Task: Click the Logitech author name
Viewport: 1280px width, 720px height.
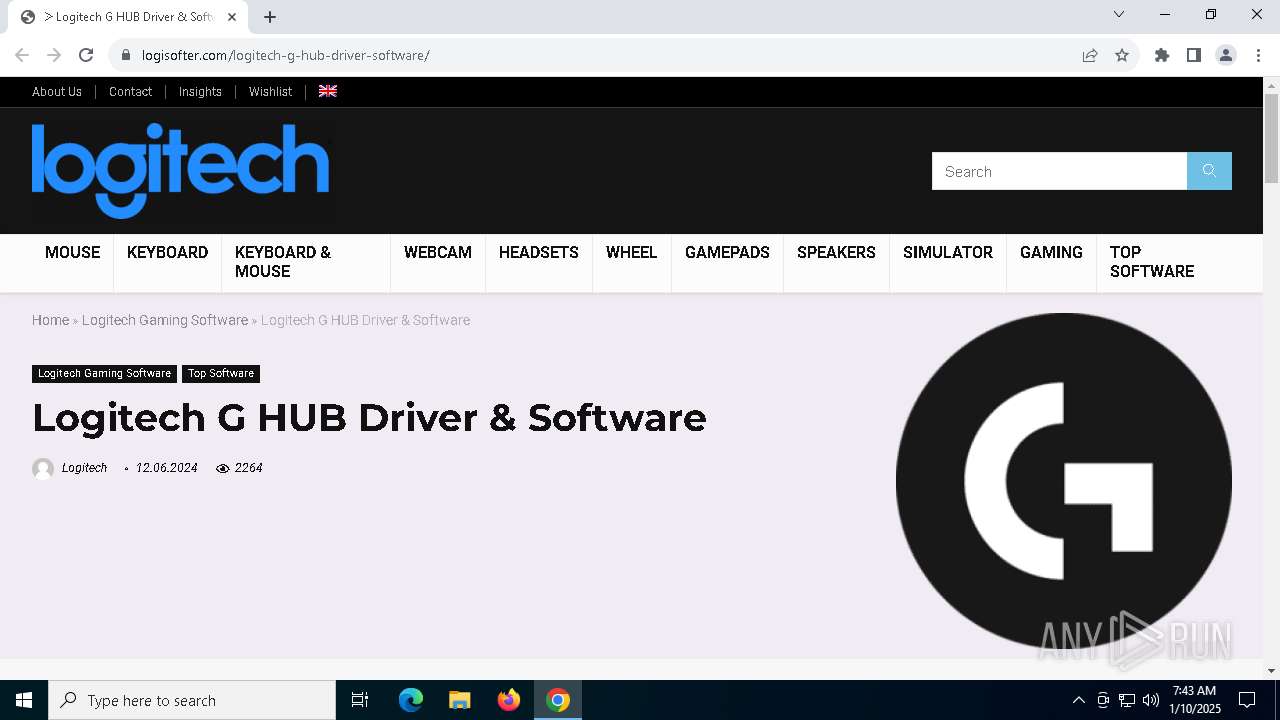Action: [84, 468]
